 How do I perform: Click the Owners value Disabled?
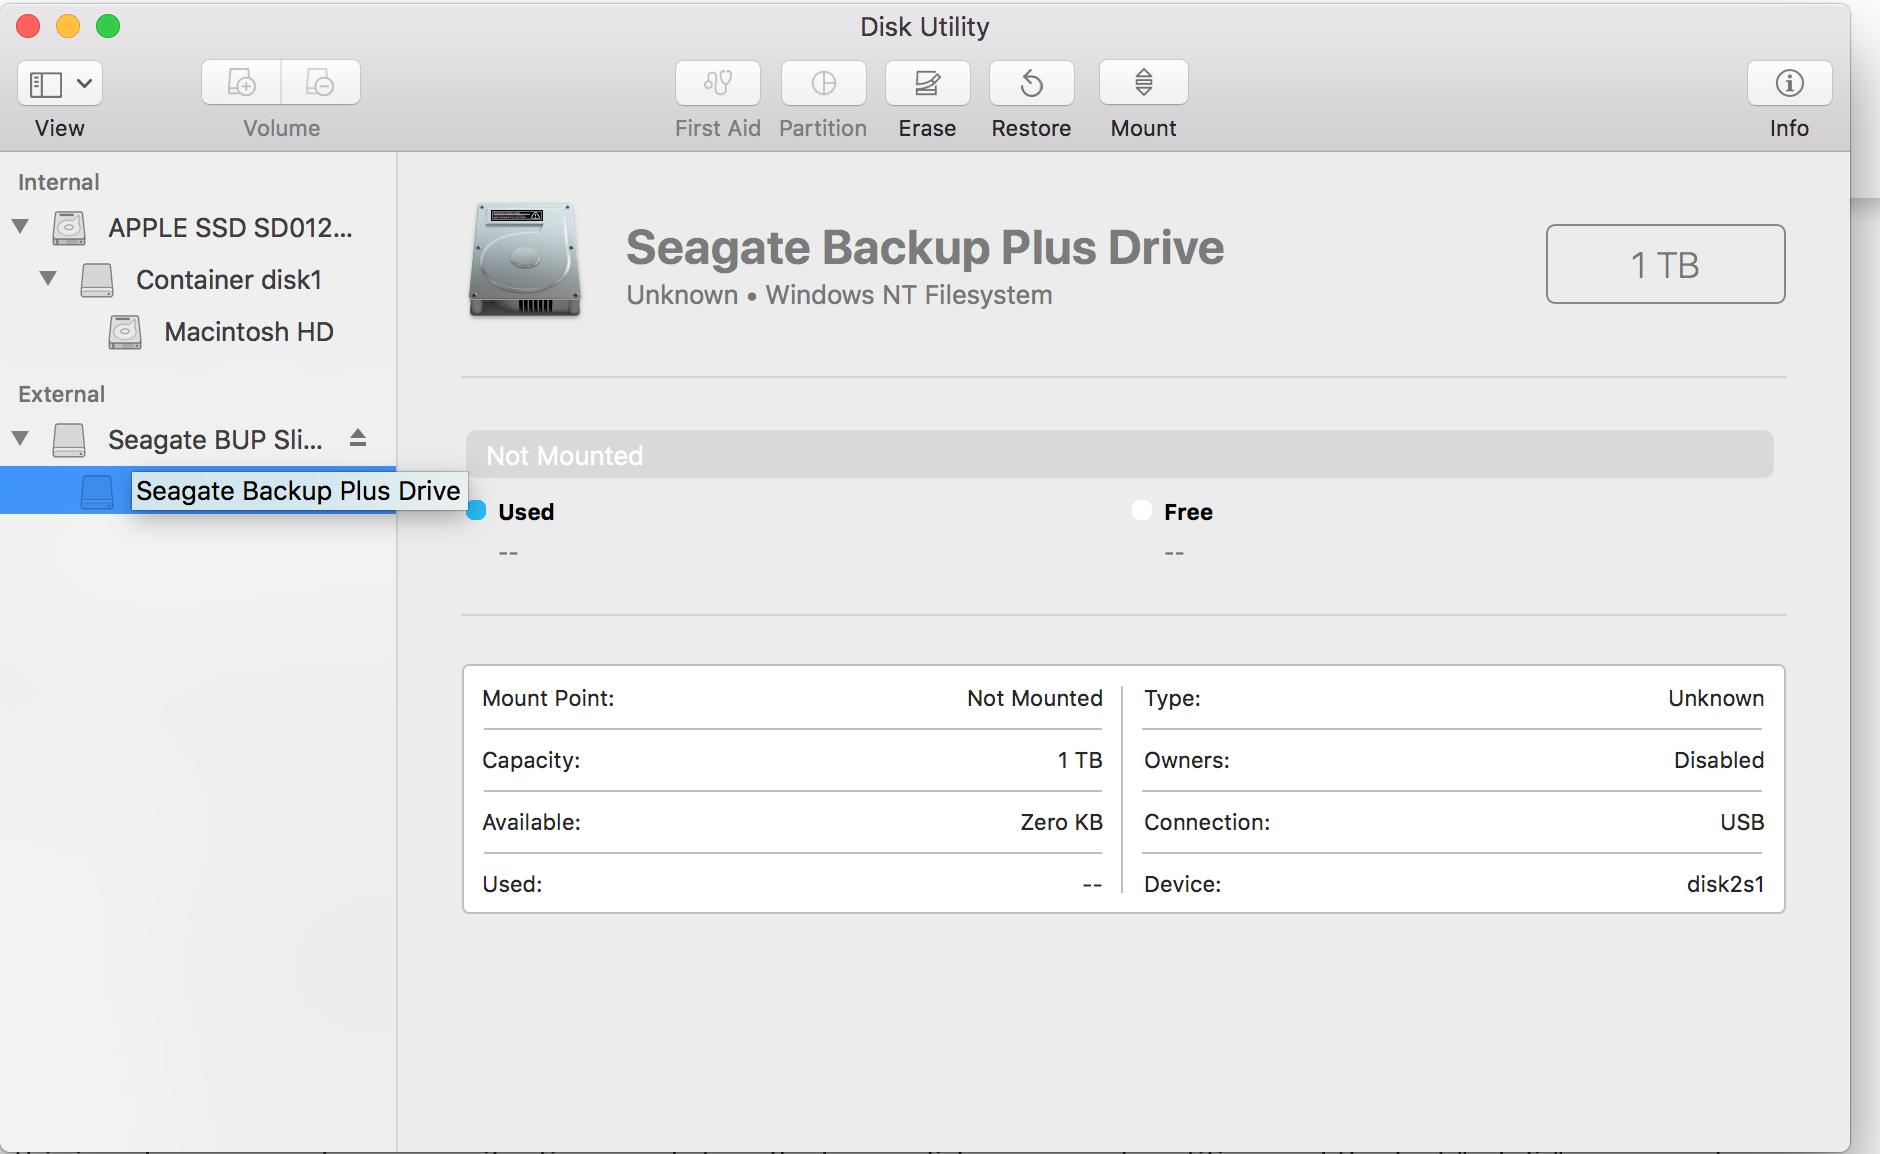1719,760
